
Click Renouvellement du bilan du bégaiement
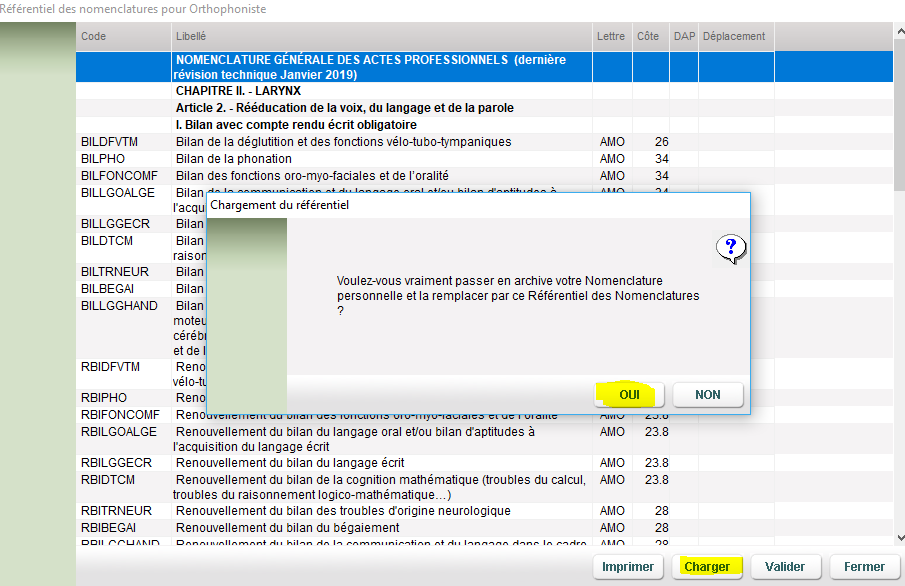coord(287,528)
